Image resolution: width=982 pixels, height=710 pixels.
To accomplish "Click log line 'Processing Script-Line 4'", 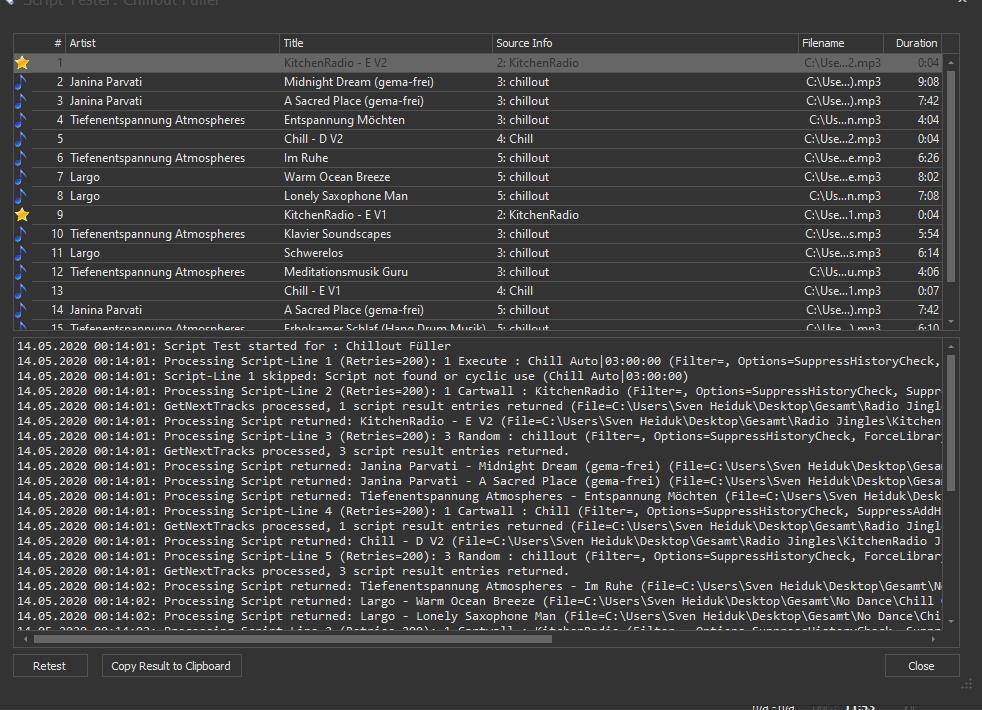I will (479, 512).
